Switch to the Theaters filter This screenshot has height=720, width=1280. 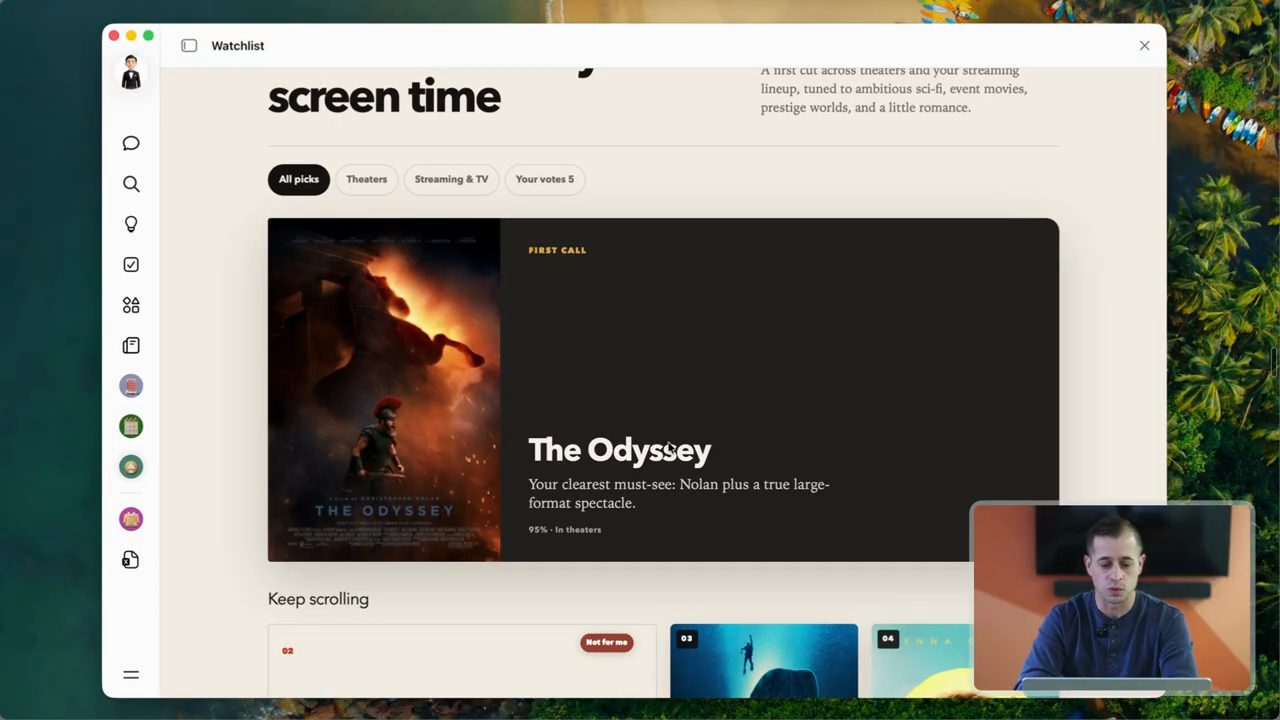click(366, 180)
